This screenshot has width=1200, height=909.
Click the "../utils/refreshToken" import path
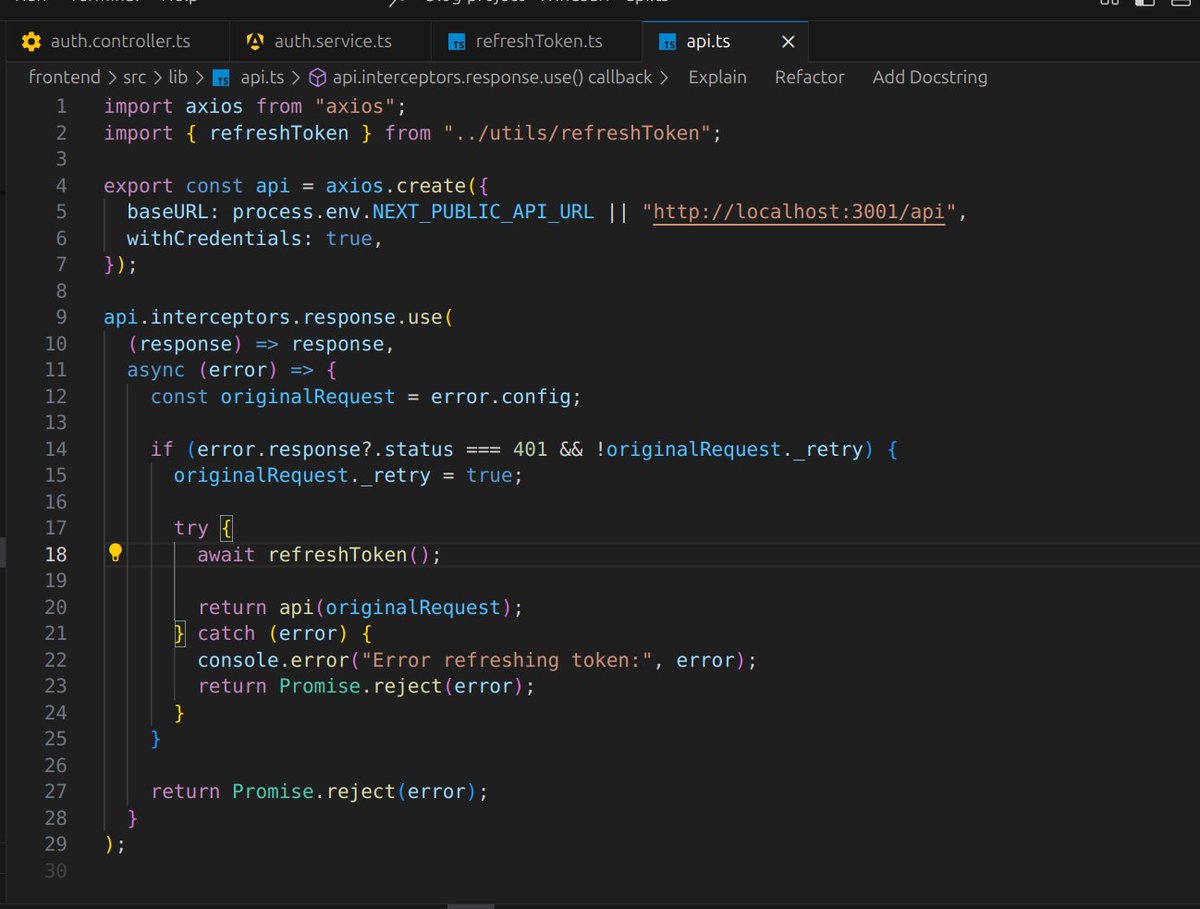(x=578, y=133)
